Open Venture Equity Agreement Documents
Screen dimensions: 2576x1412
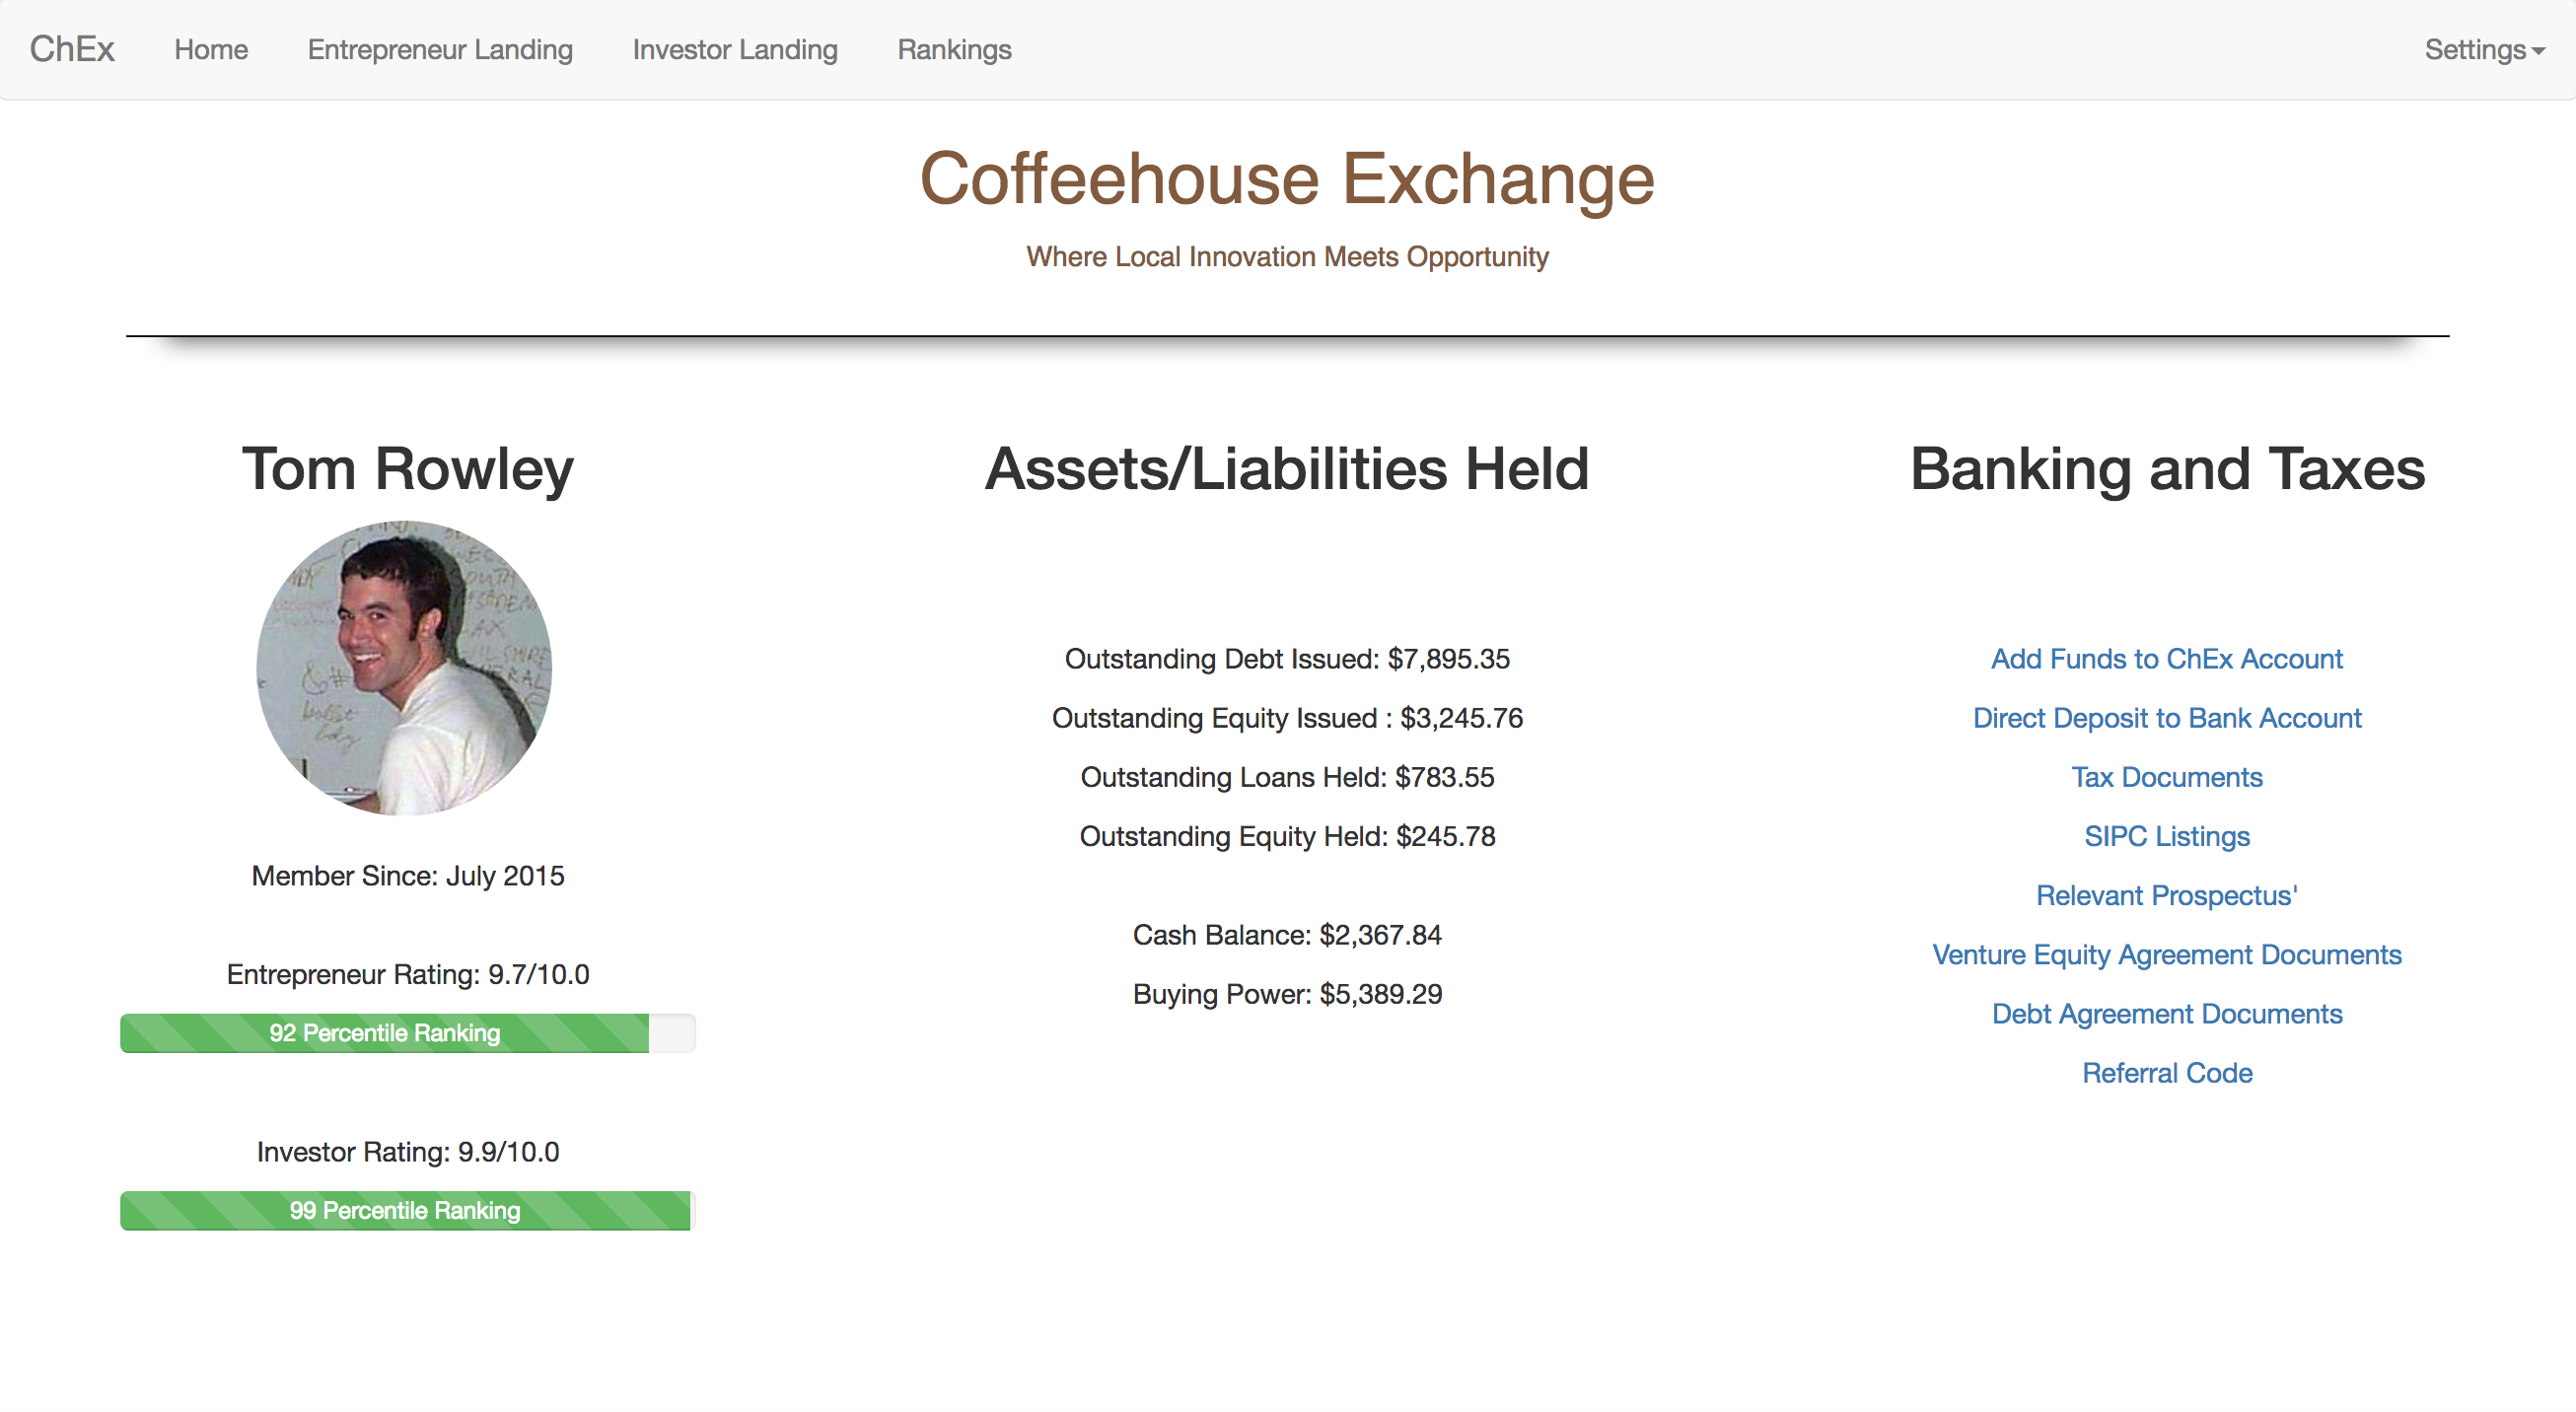point(2166,954)
